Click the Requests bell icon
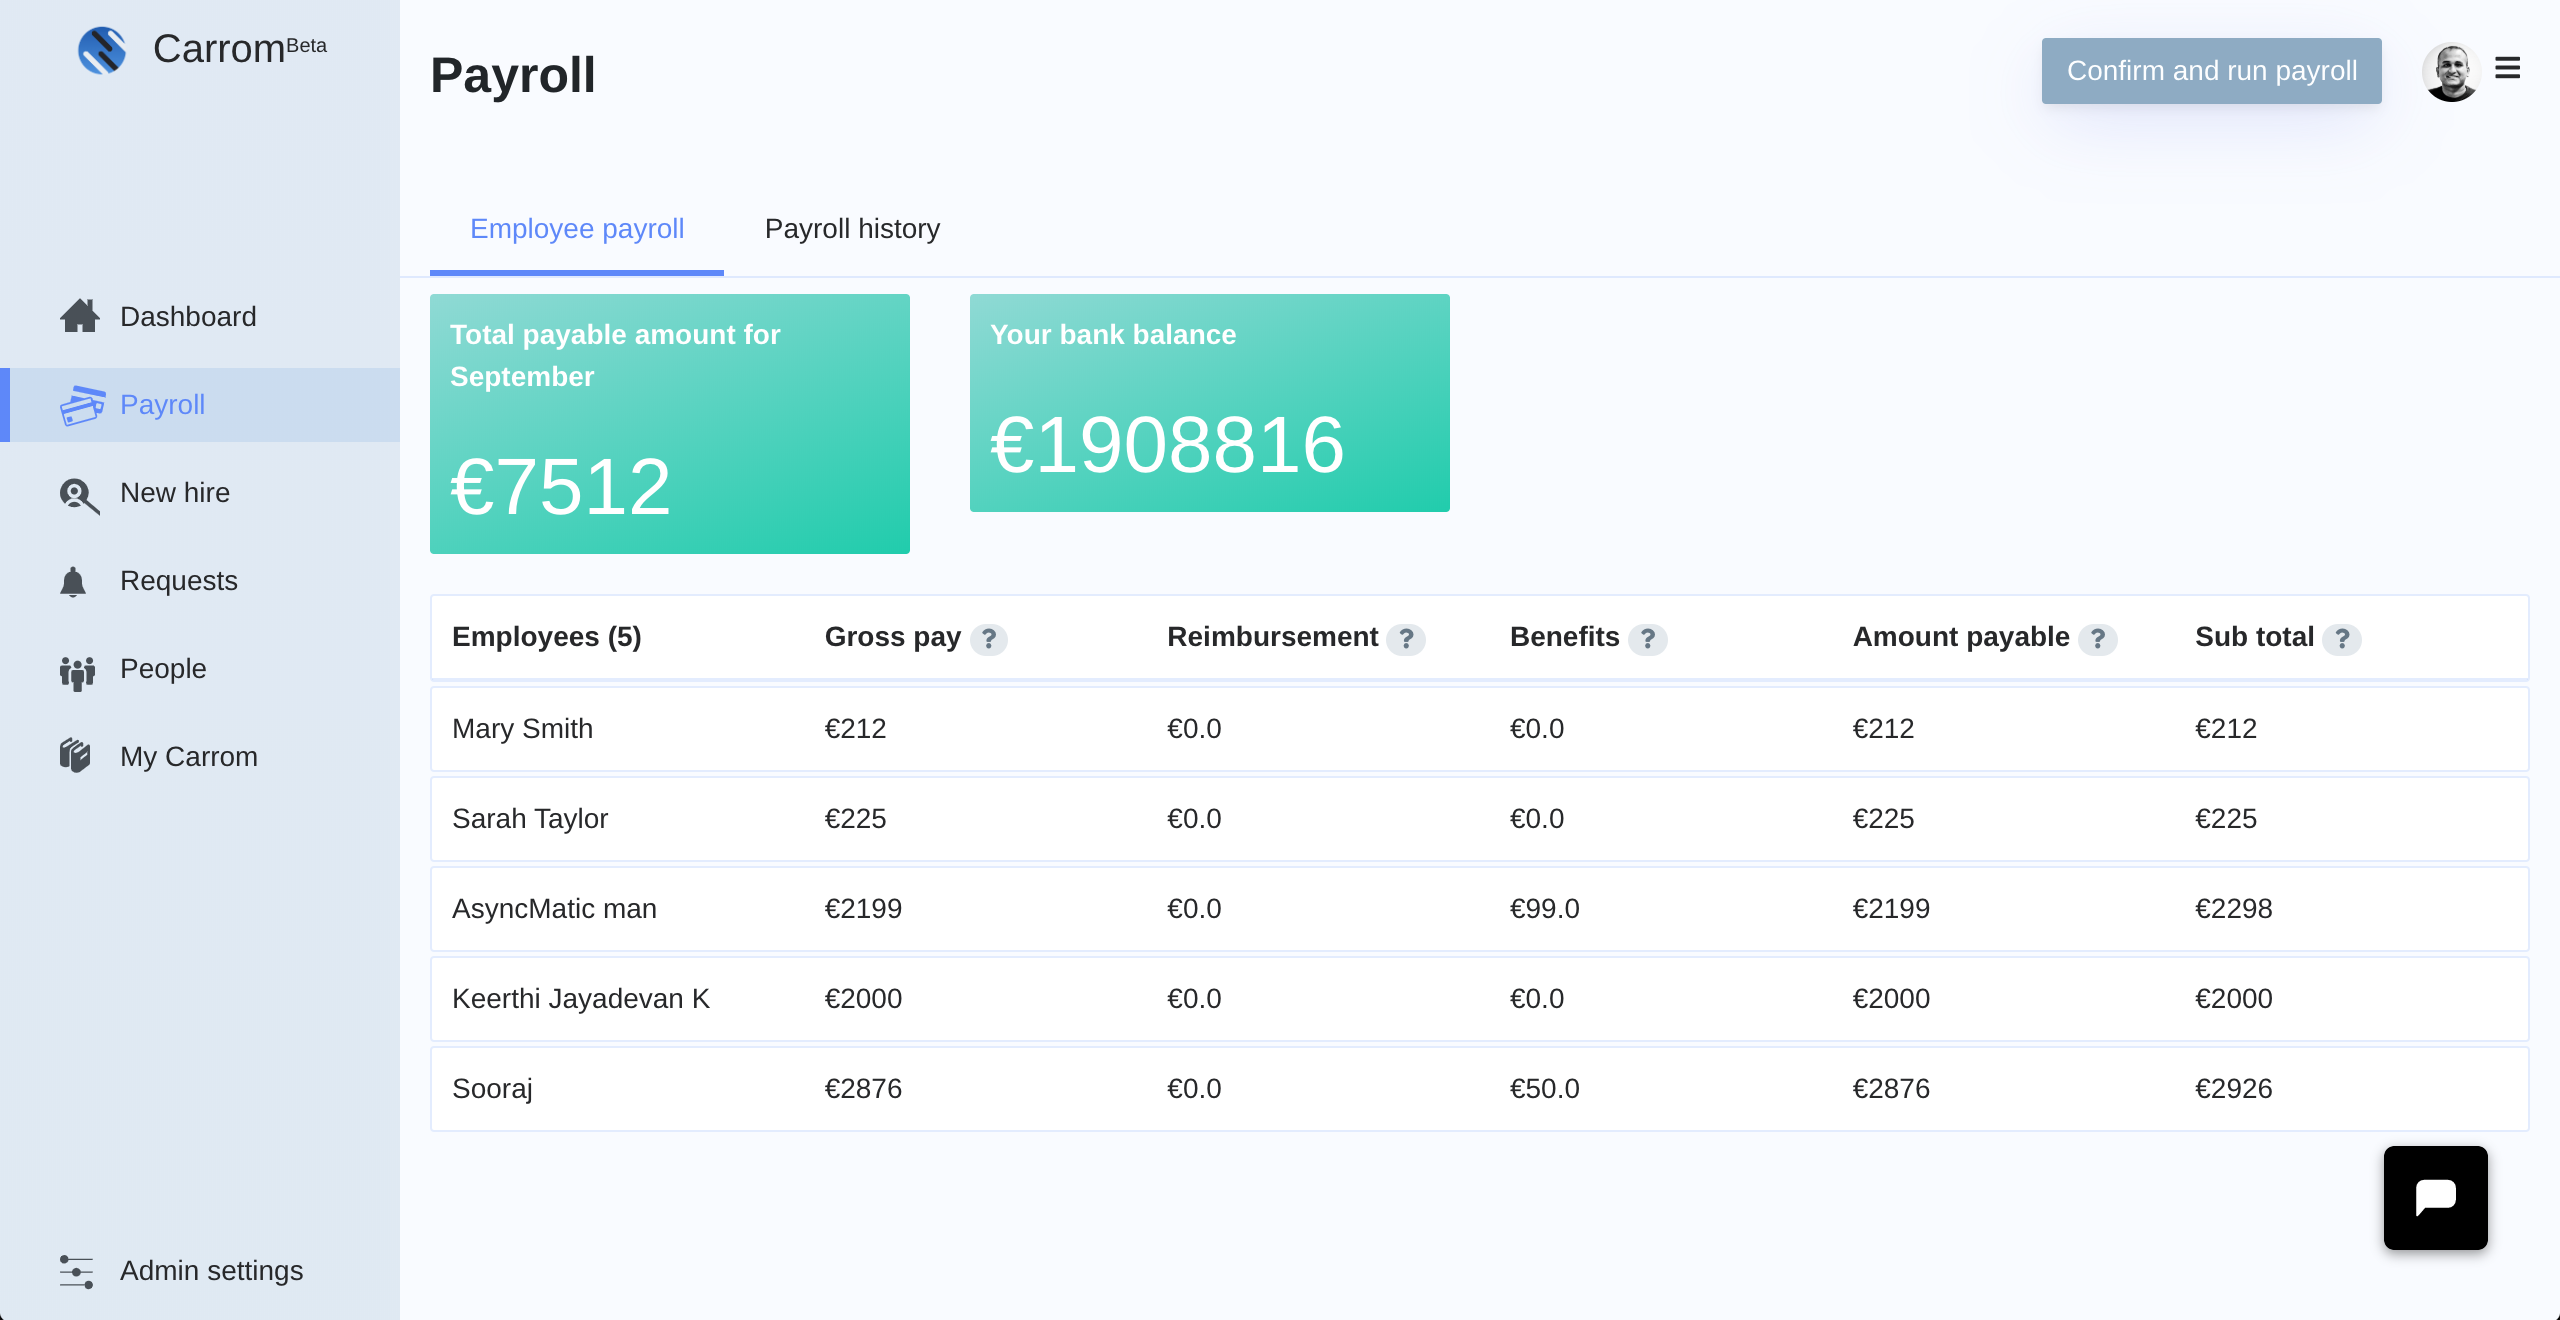 click(73, 582)
